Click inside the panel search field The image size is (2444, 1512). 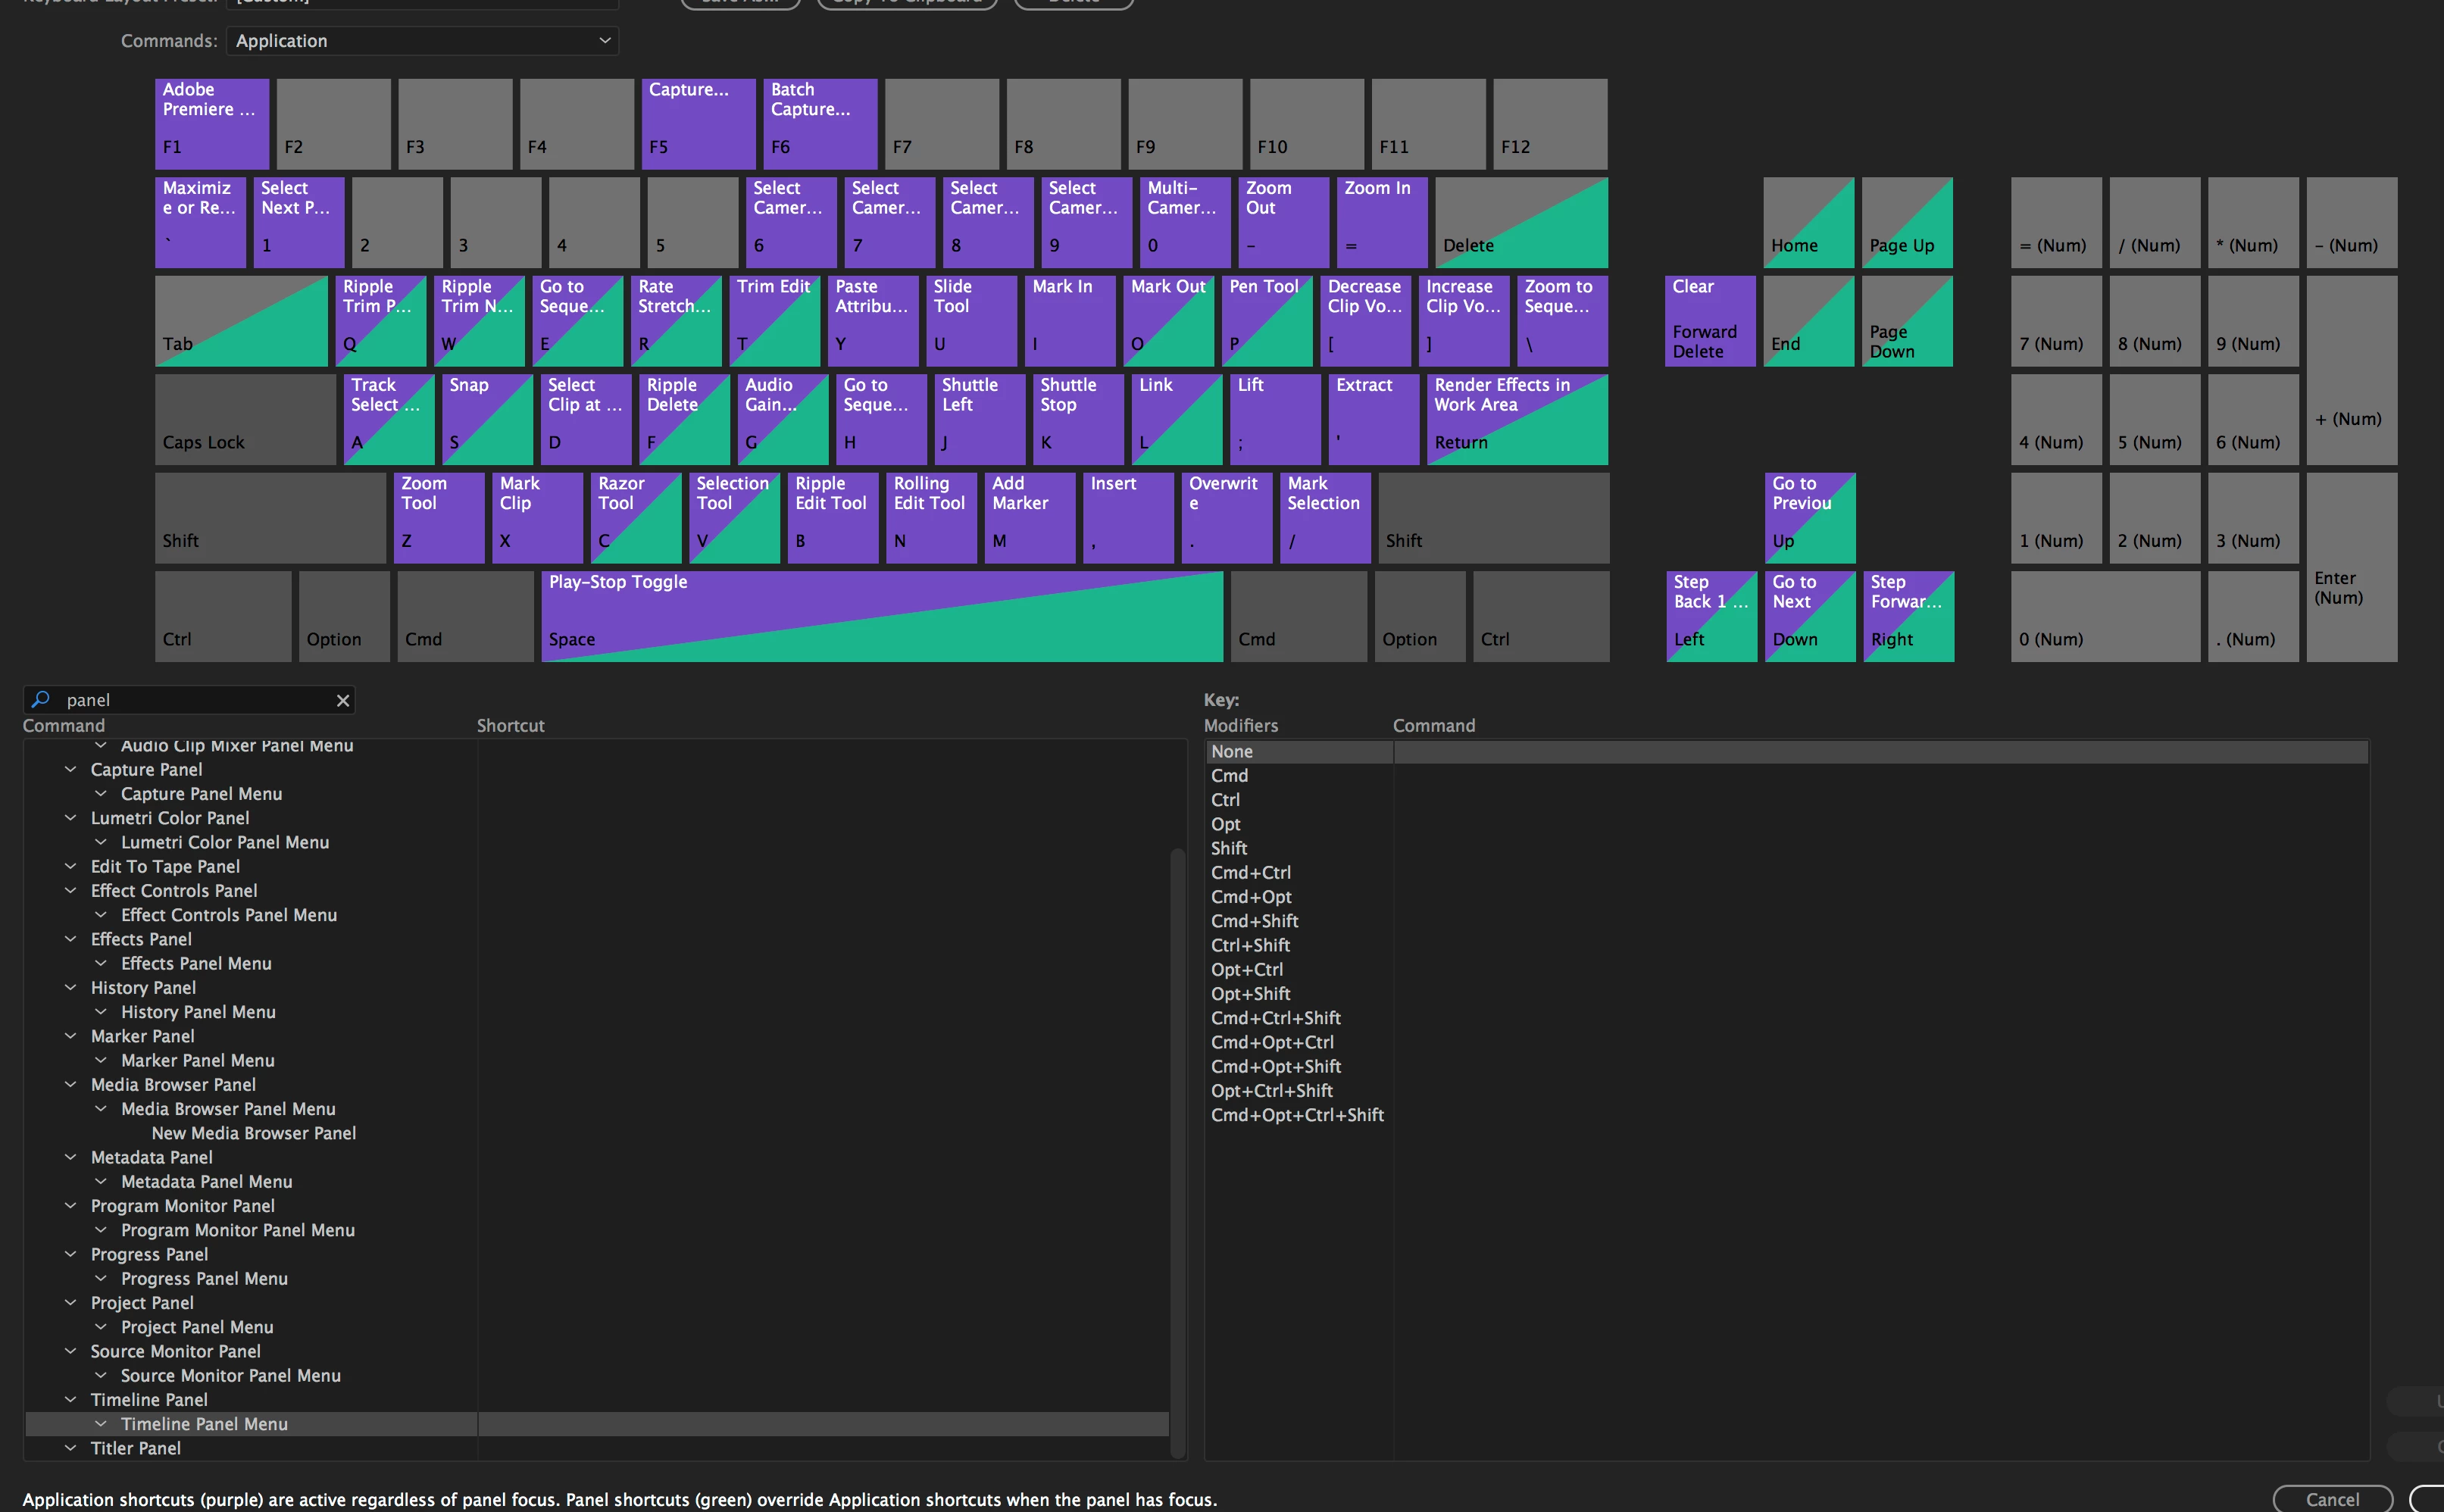(x=190, y=700)
